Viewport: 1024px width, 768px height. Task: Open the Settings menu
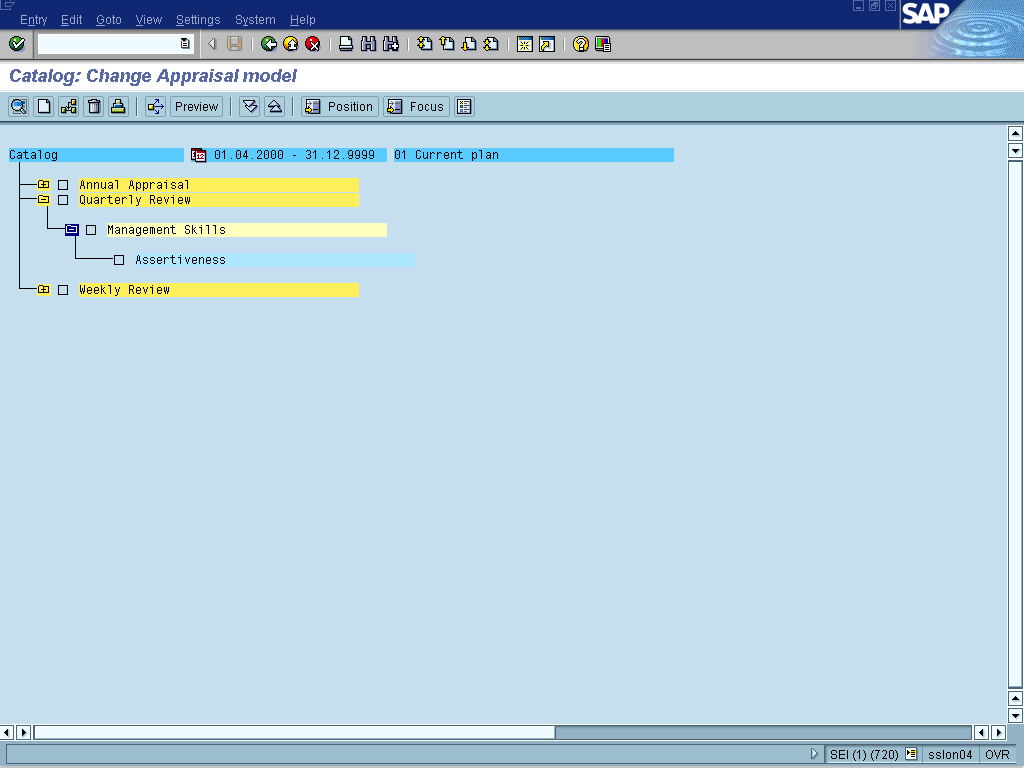click(199, 20)
